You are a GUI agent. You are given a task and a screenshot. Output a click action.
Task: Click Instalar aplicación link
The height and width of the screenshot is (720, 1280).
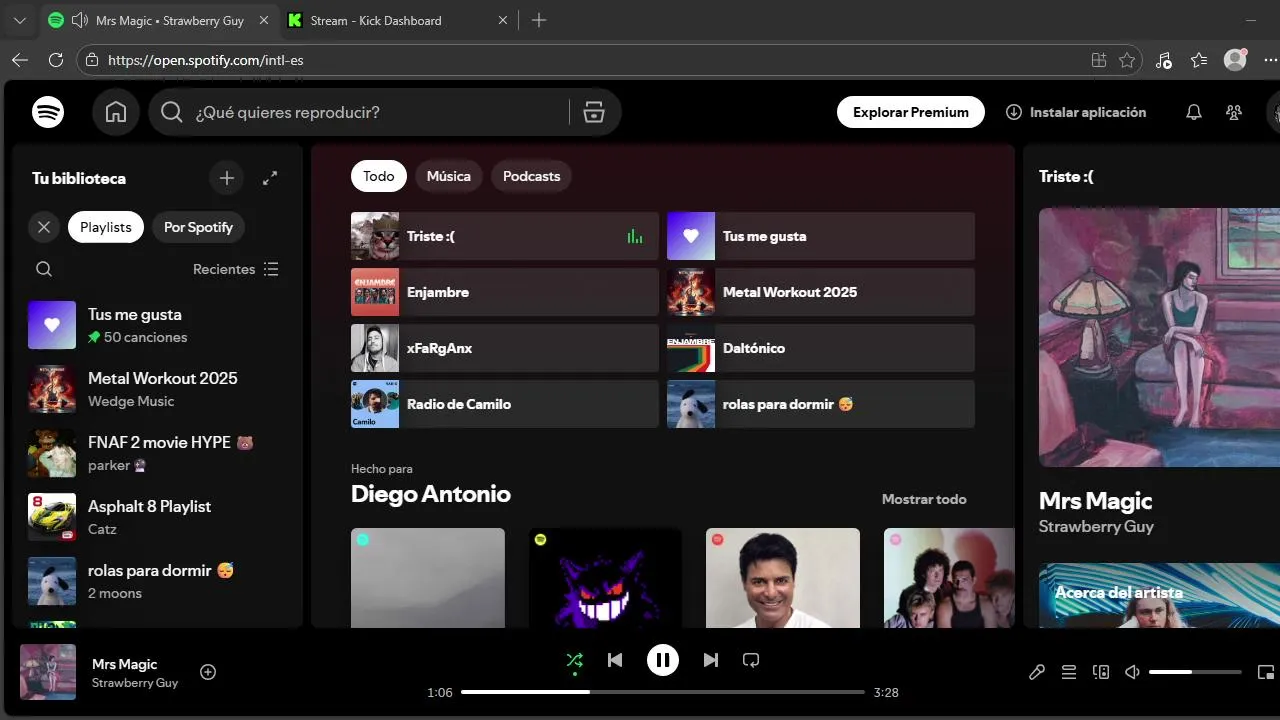[1076, 112]
